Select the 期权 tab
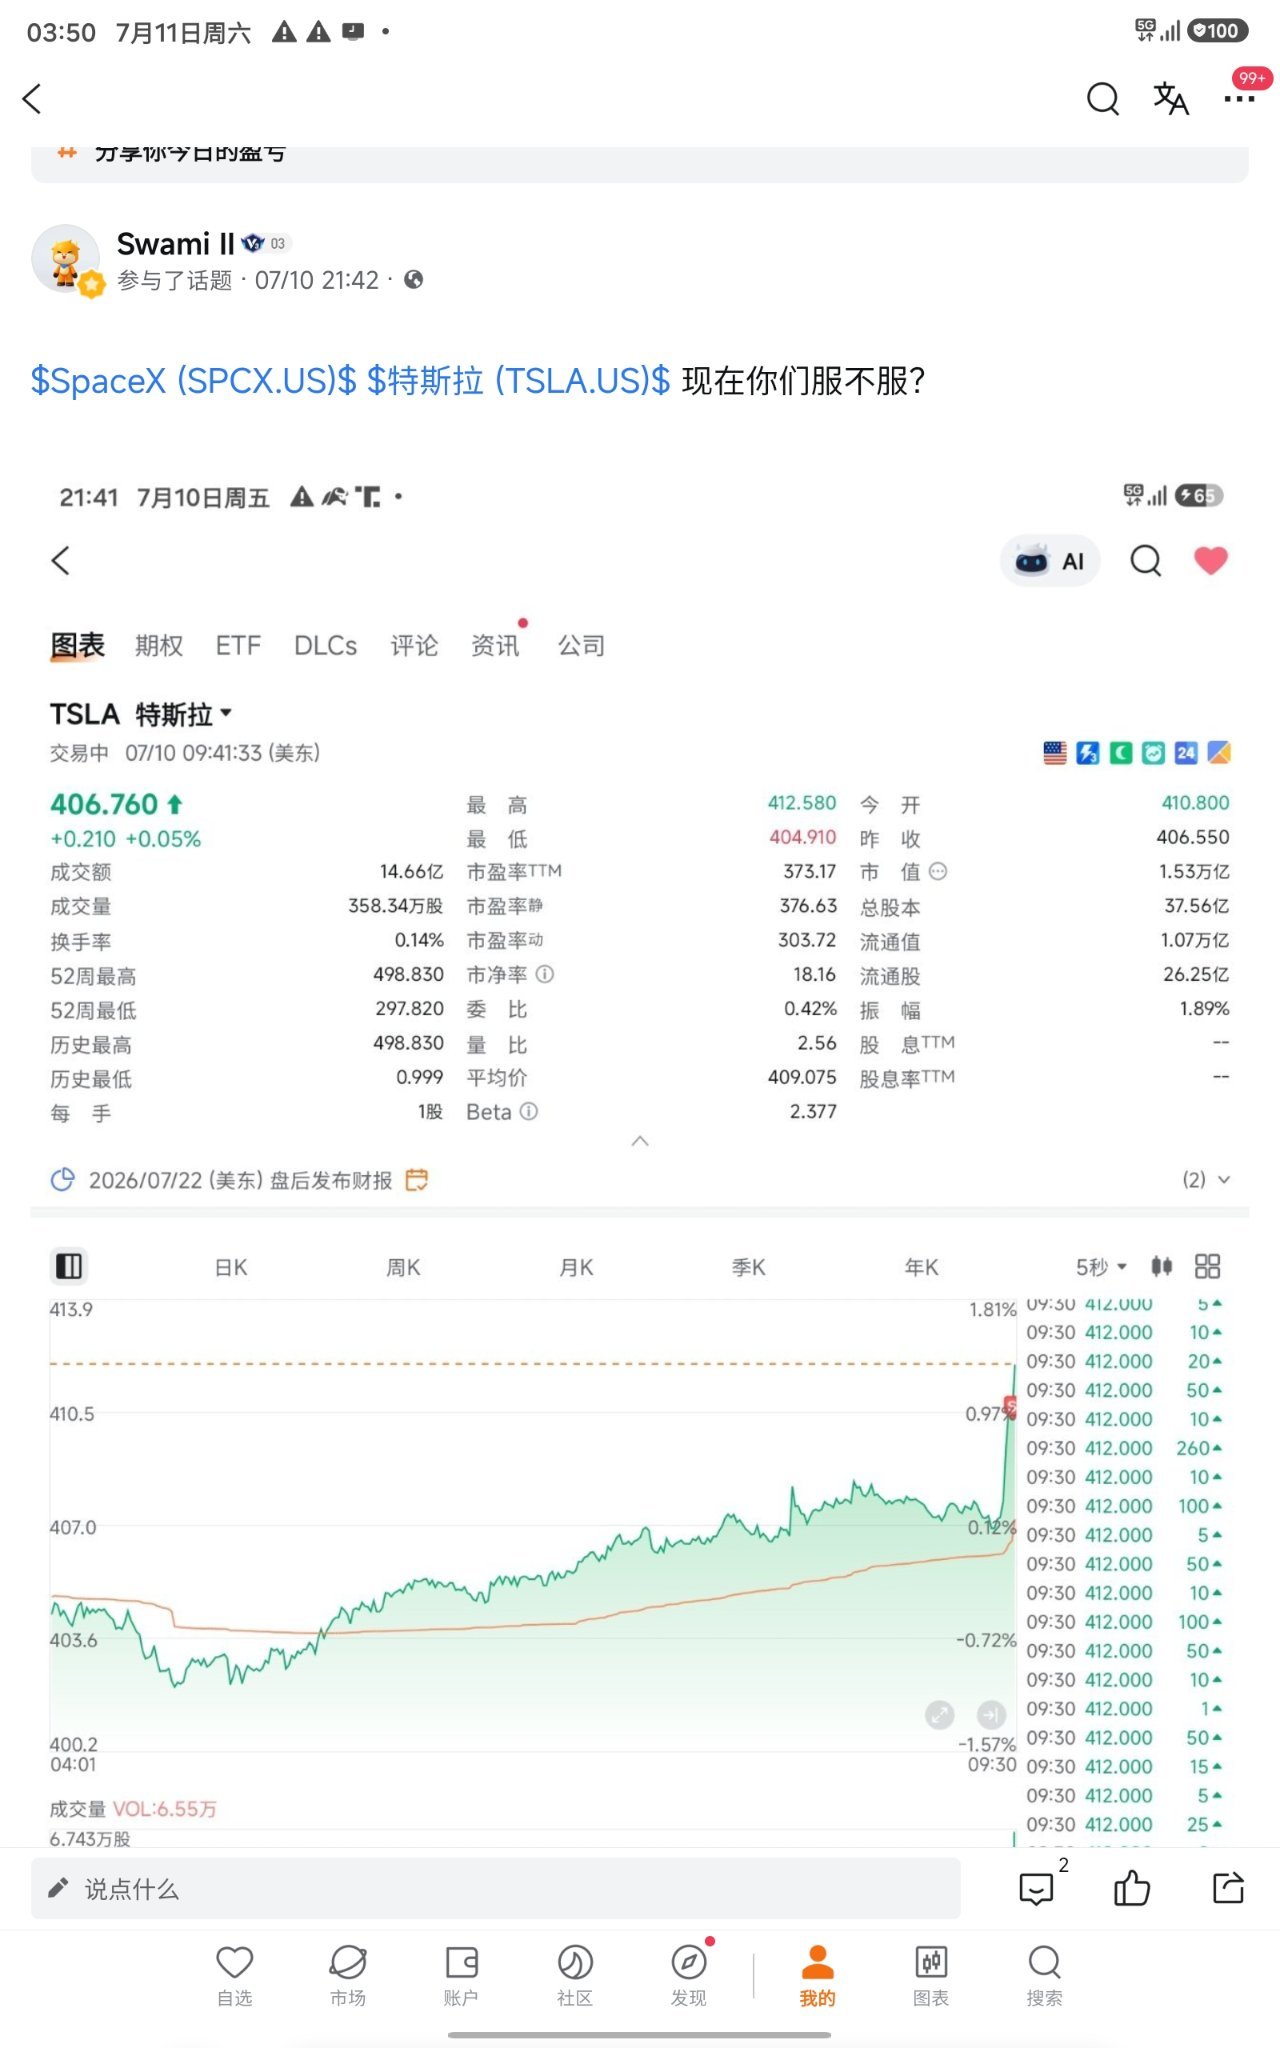 (x=159, y=646)
